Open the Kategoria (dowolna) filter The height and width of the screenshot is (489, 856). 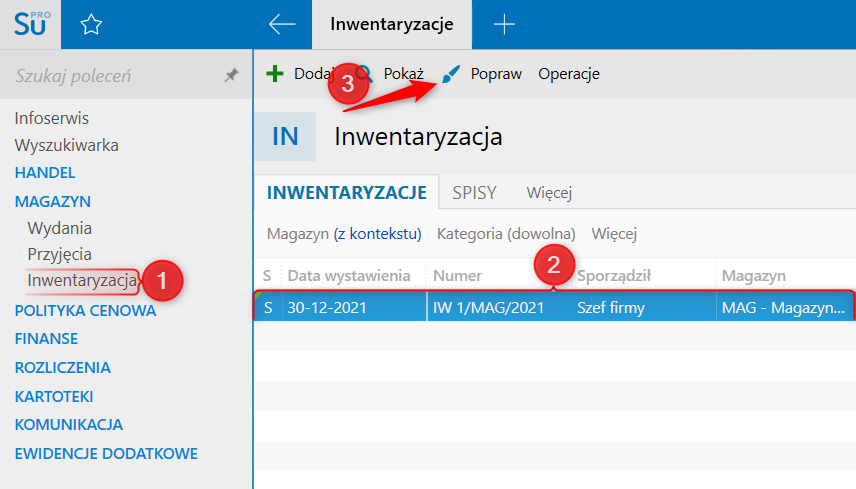coord(506,234)
